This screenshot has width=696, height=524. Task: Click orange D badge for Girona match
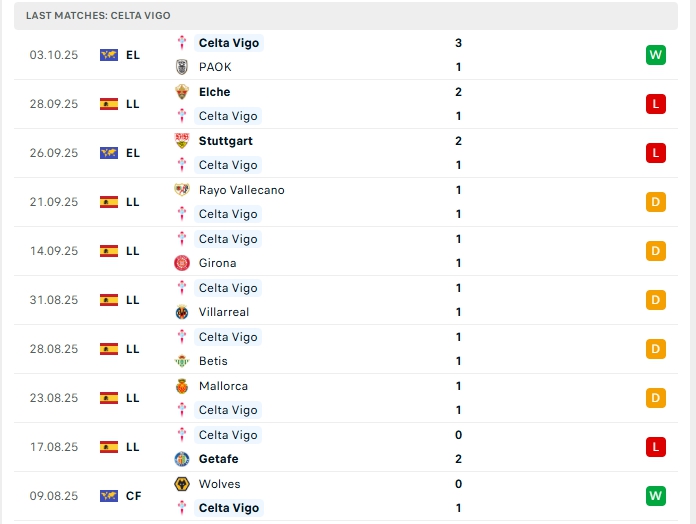[x=655, y=251]
